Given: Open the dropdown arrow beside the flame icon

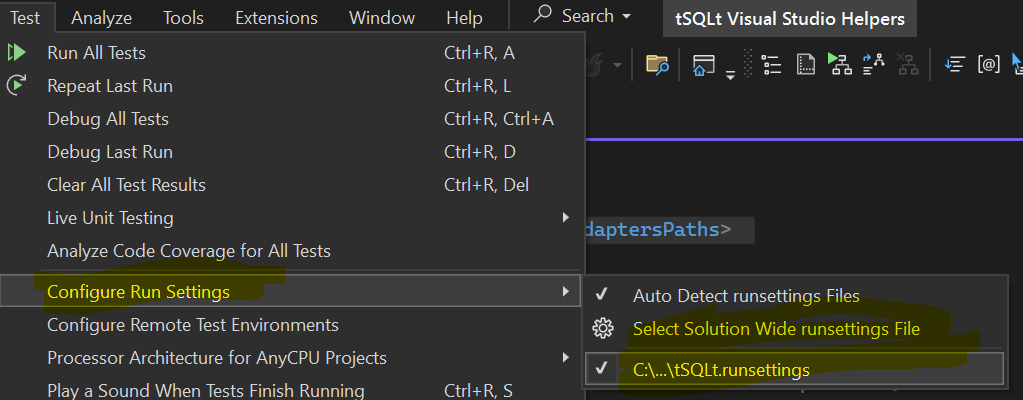Looking at the screenshot, I should click(617, 65).
